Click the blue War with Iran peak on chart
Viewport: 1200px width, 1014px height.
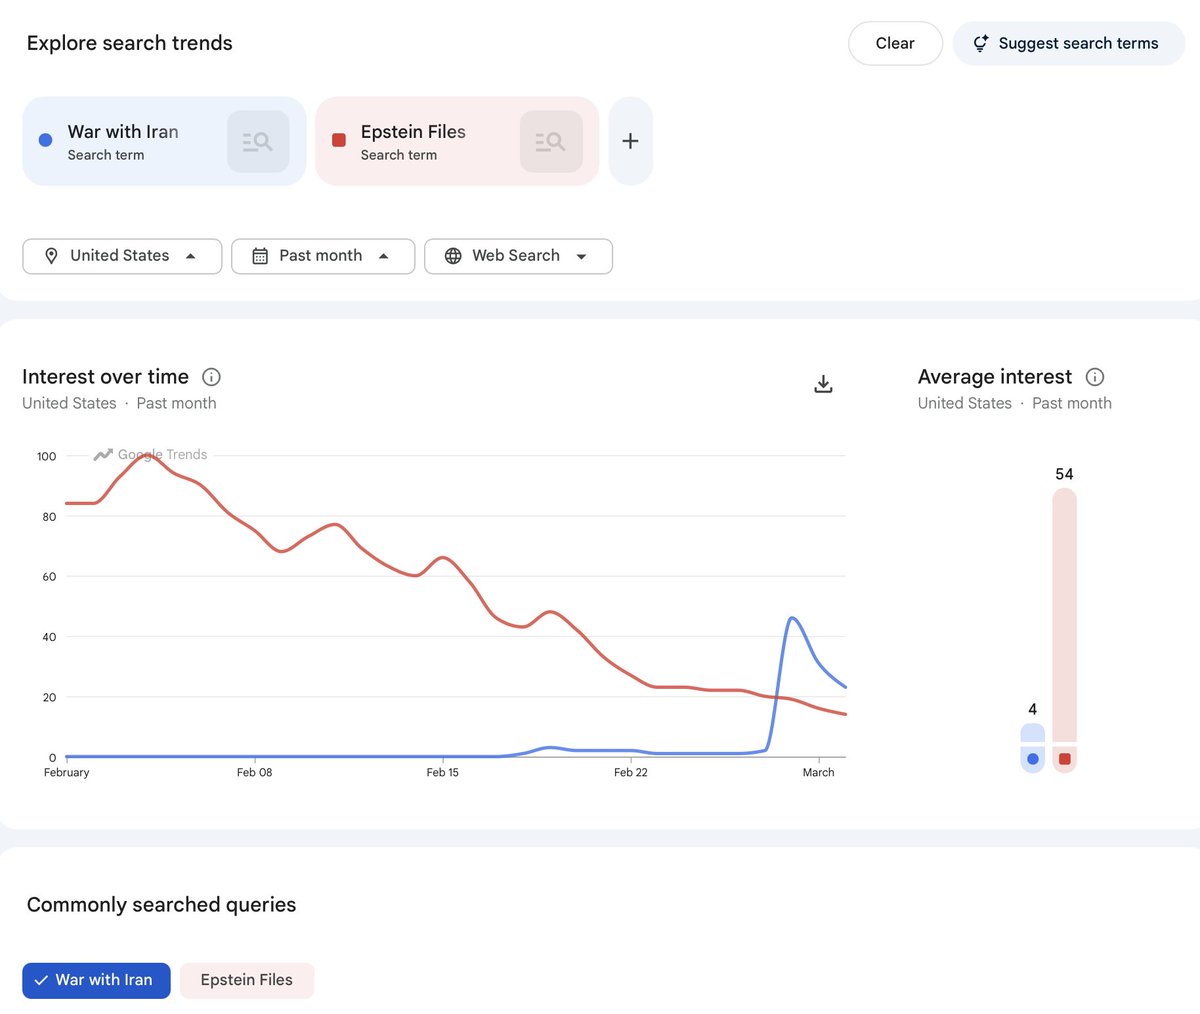[x=791, y=618]
